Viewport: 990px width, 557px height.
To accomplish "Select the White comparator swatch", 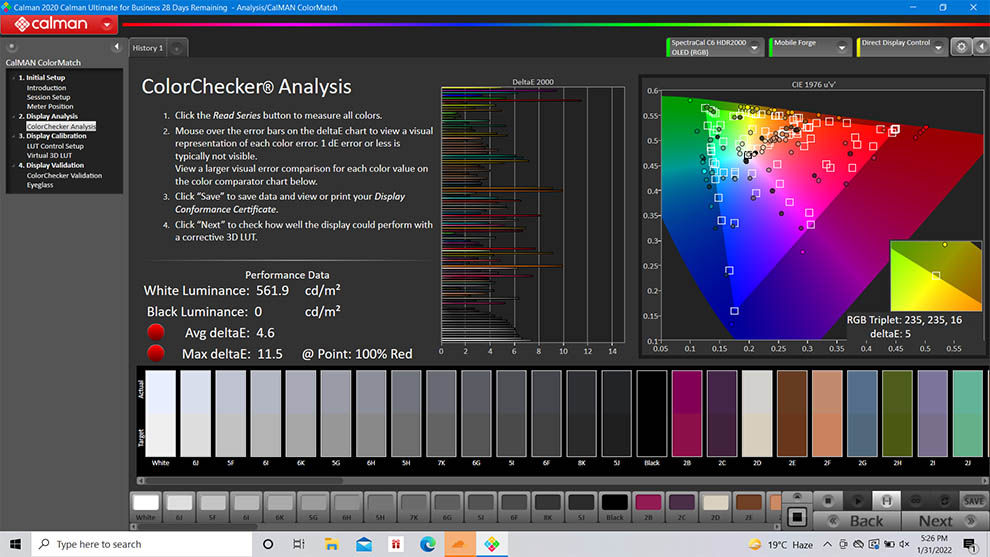I will (x=160, y=413).
